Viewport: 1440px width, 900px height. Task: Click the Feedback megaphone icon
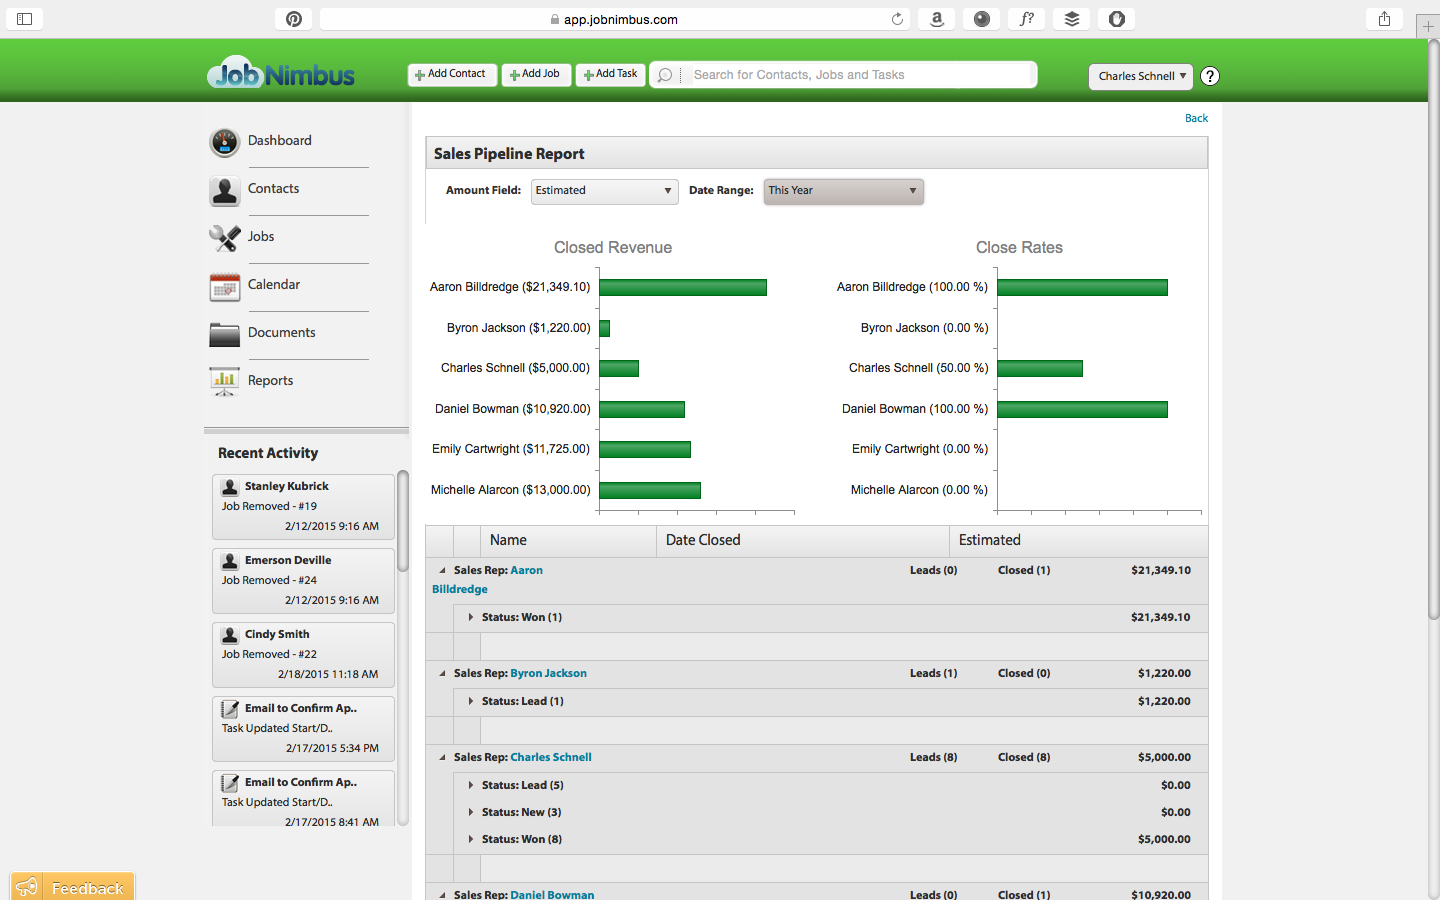[27, 887]
